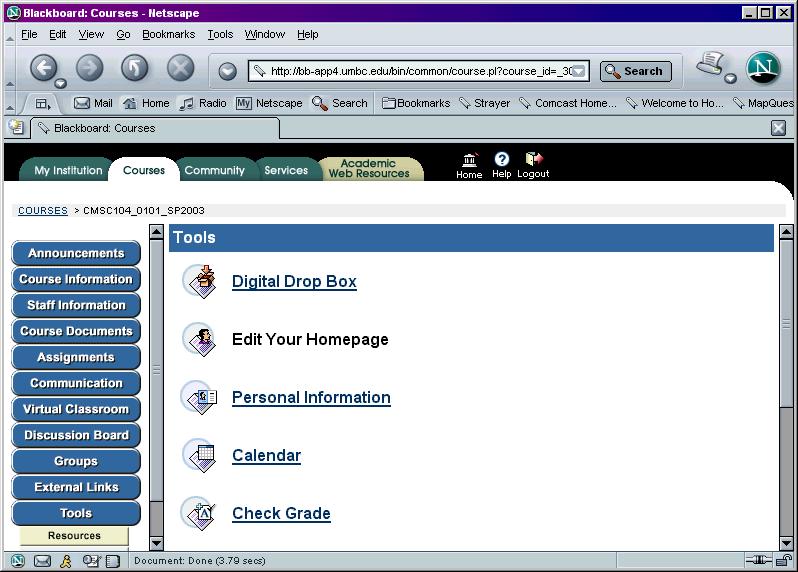The height and width of the screenshot is (572, 798).
Task: Open Instant Messenger status bar icon
Action: pyautogui.click(x=66, y=561)
